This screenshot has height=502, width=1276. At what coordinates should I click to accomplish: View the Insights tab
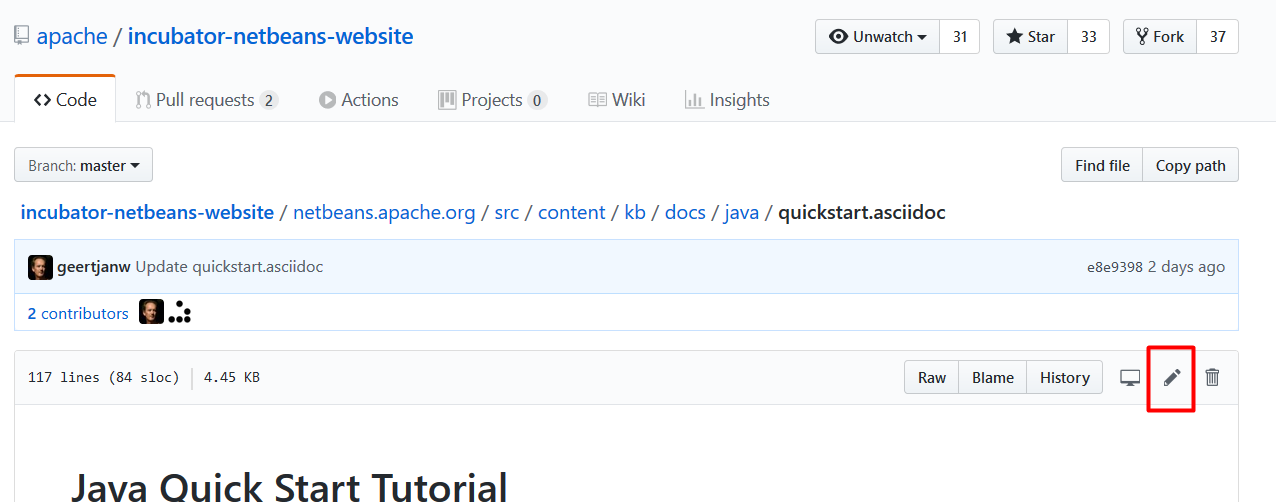coord(727,100)
